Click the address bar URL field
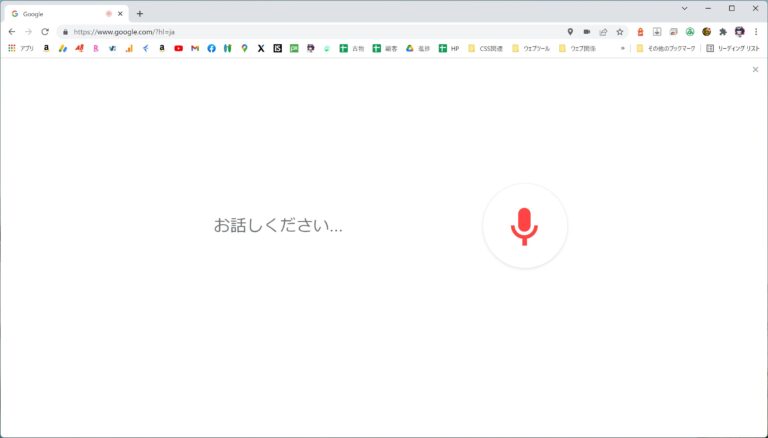This screenshot has height=438, width=768. click(300, 31)
